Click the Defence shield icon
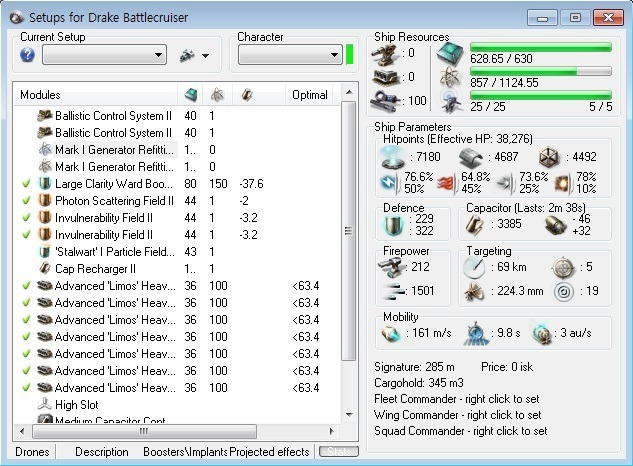This screenshot has width=633, height=466. (x=394, y=225)
